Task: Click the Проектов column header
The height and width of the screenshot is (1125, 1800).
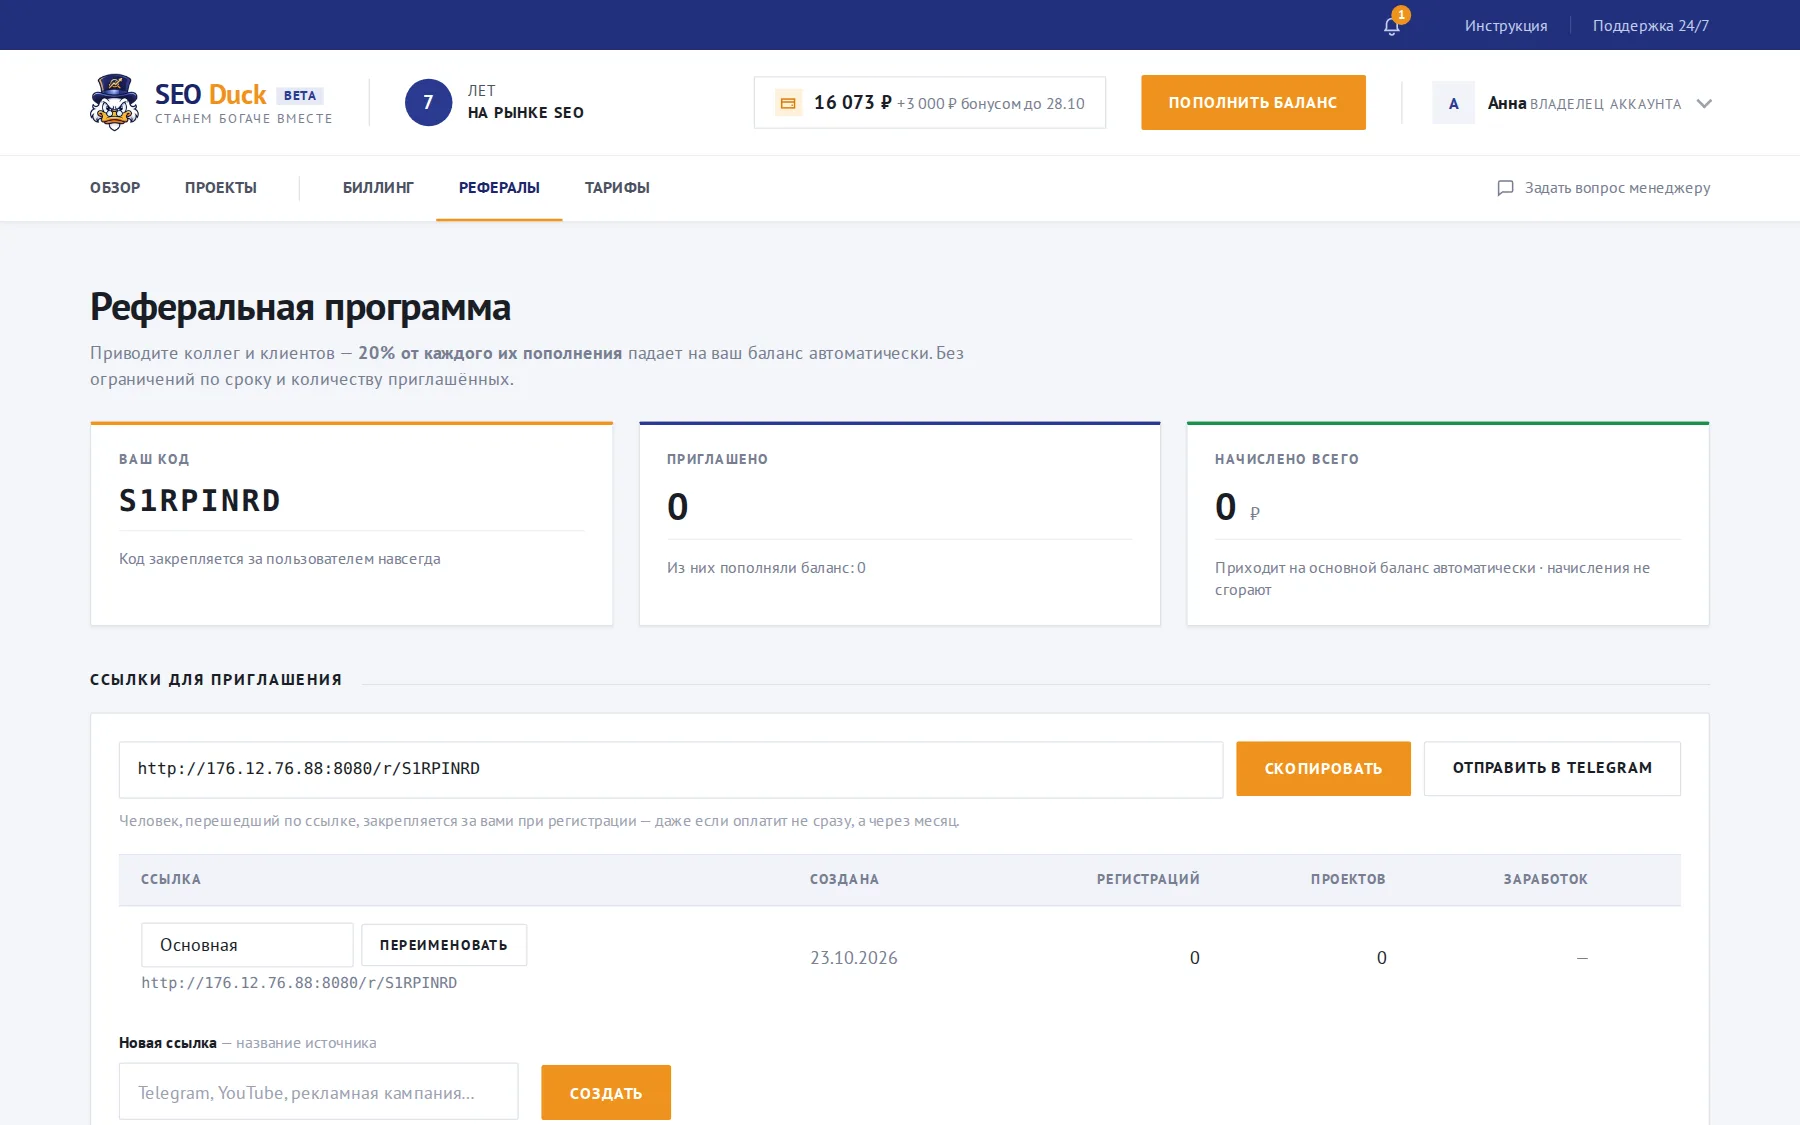Action: [x=1348, y=879]
